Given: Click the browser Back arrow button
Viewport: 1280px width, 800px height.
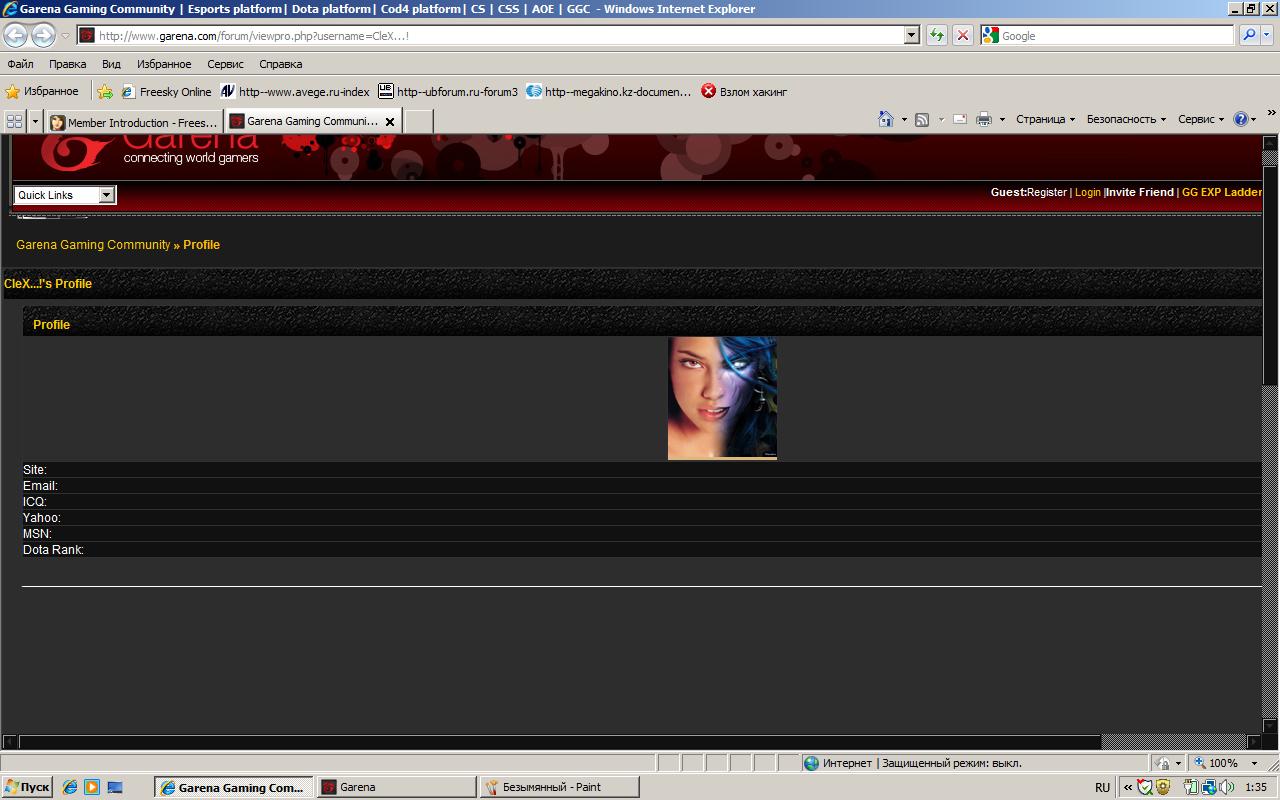Looking at the screenshot, I should (16, 36).
